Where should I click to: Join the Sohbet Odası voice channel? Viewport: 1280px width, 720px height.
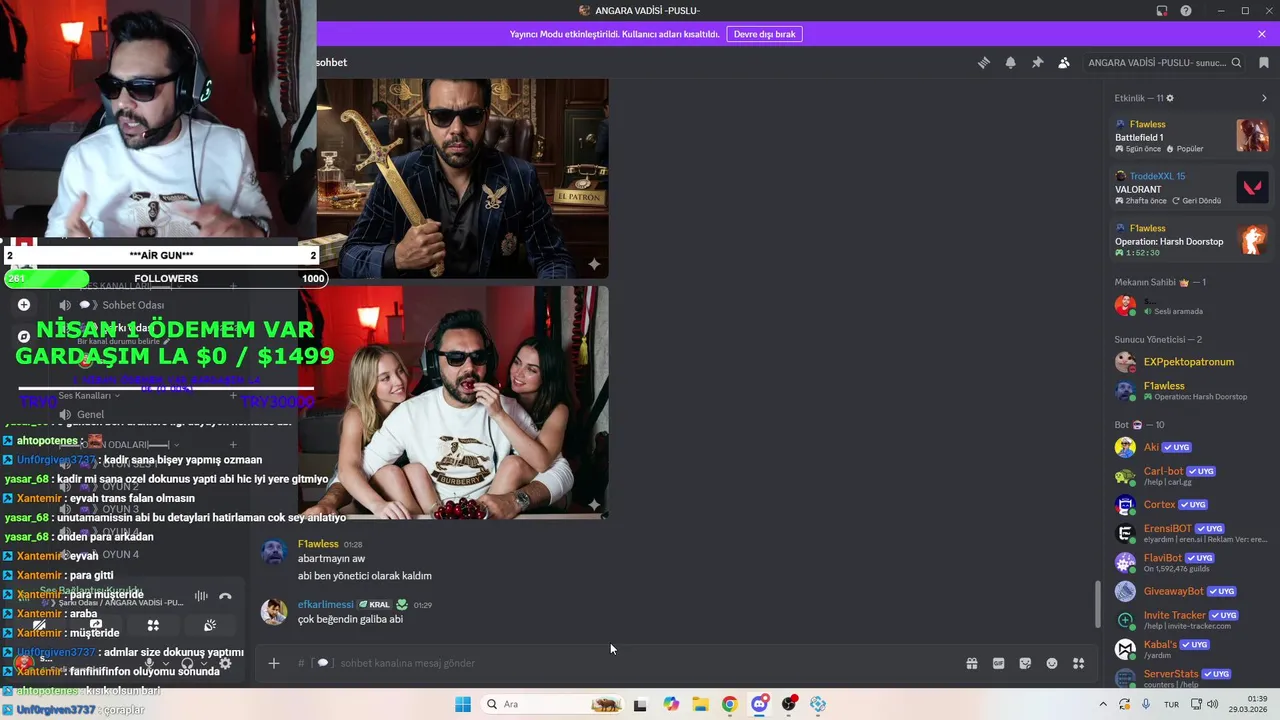133,305
